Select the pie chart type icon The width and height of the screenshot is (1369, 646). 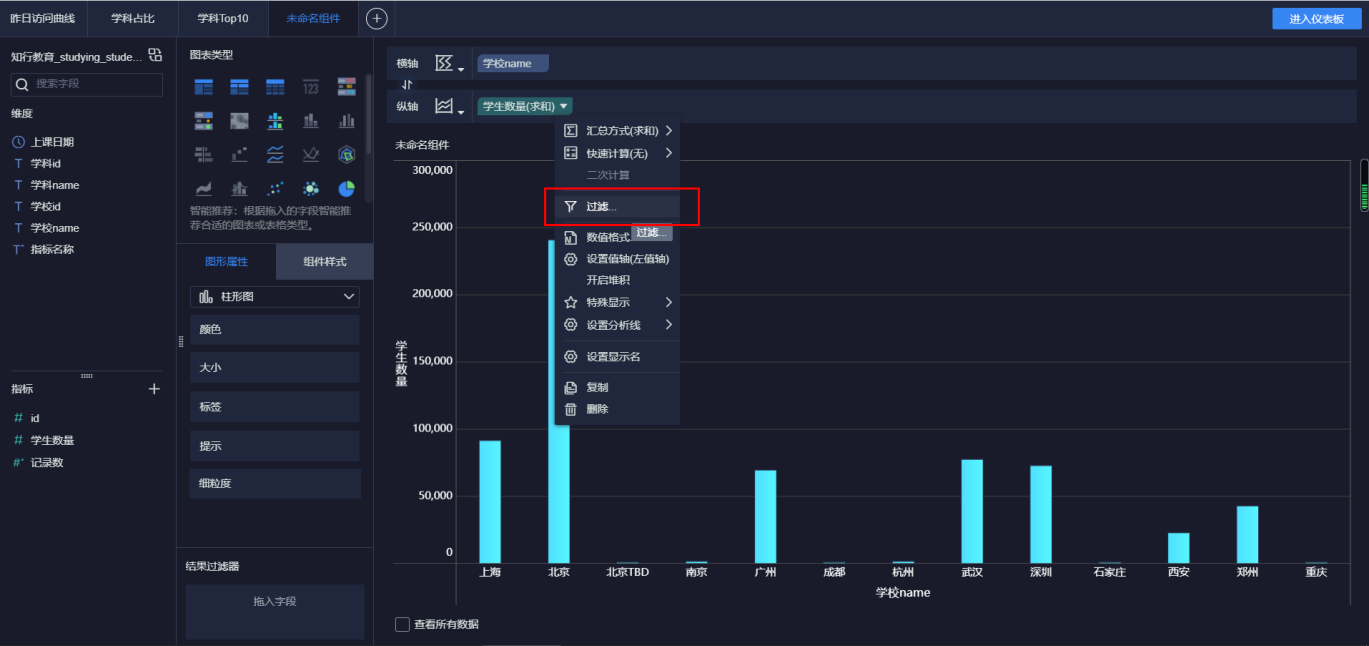347,187
